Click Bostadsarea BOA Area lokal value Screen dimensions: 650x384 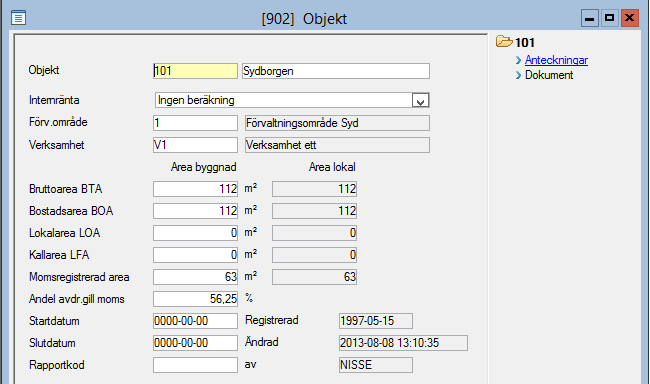point(314,211)
